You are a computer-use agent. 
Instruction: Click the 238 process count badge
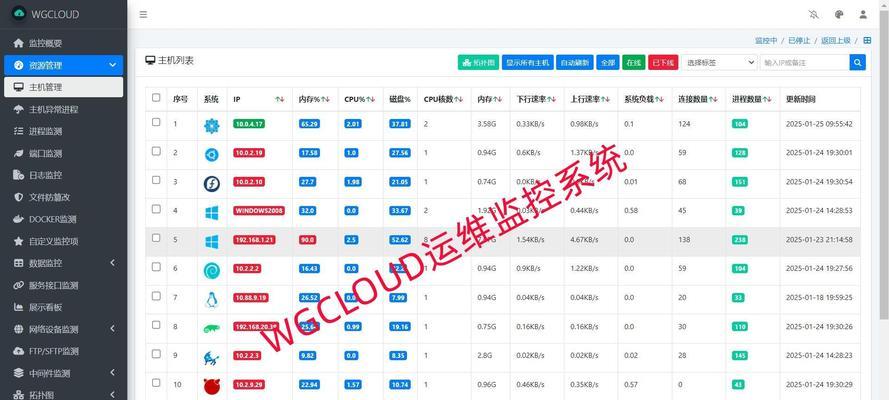tap(739, 240)
